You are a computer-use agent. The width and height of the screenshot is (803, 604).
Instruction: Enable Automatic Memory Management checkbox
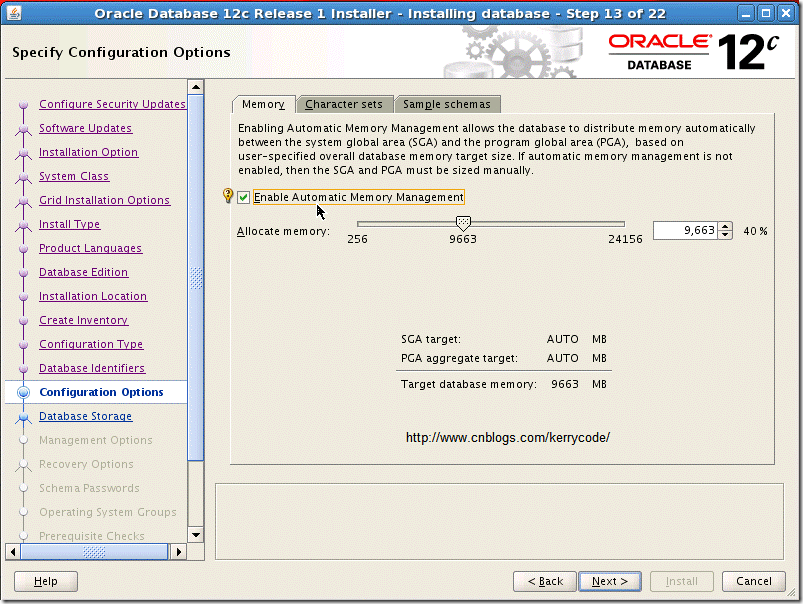[244, 197]
